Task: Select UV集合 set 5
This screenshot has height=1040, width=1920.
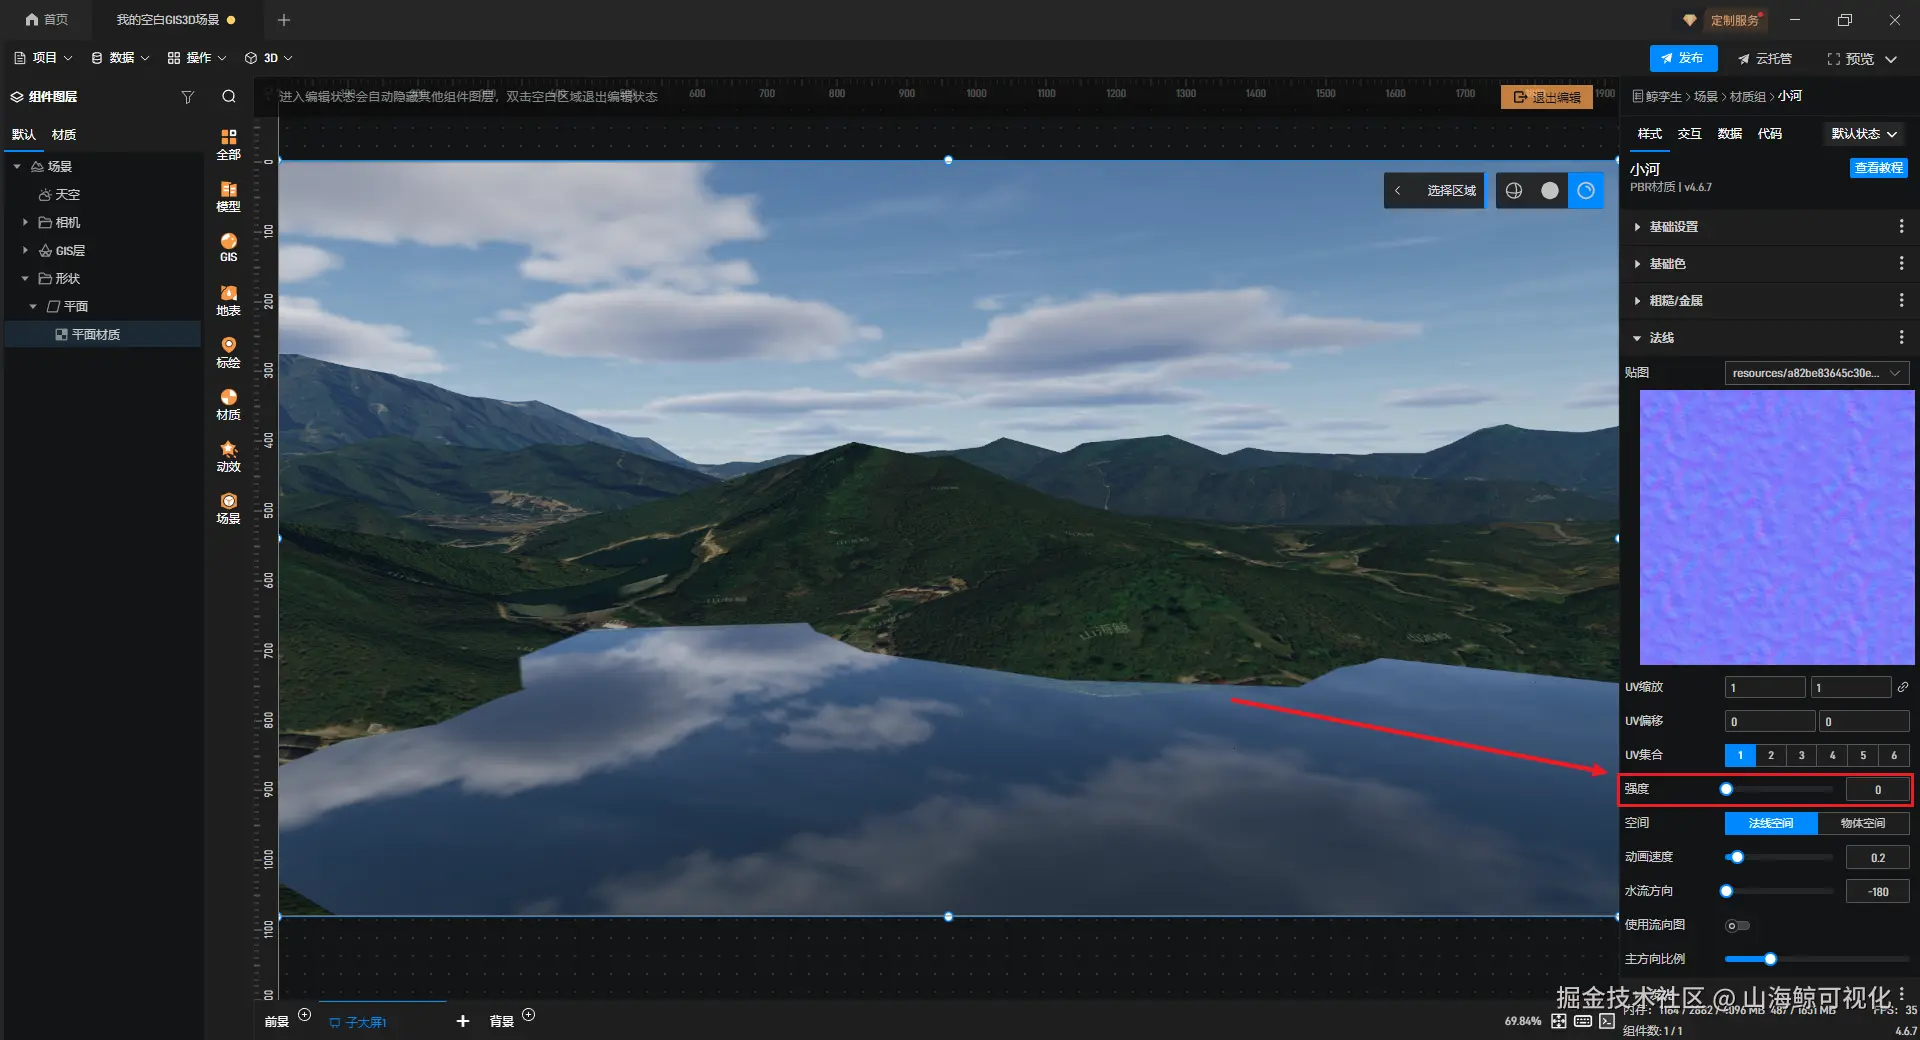Action: click(x=1863, y=755)
